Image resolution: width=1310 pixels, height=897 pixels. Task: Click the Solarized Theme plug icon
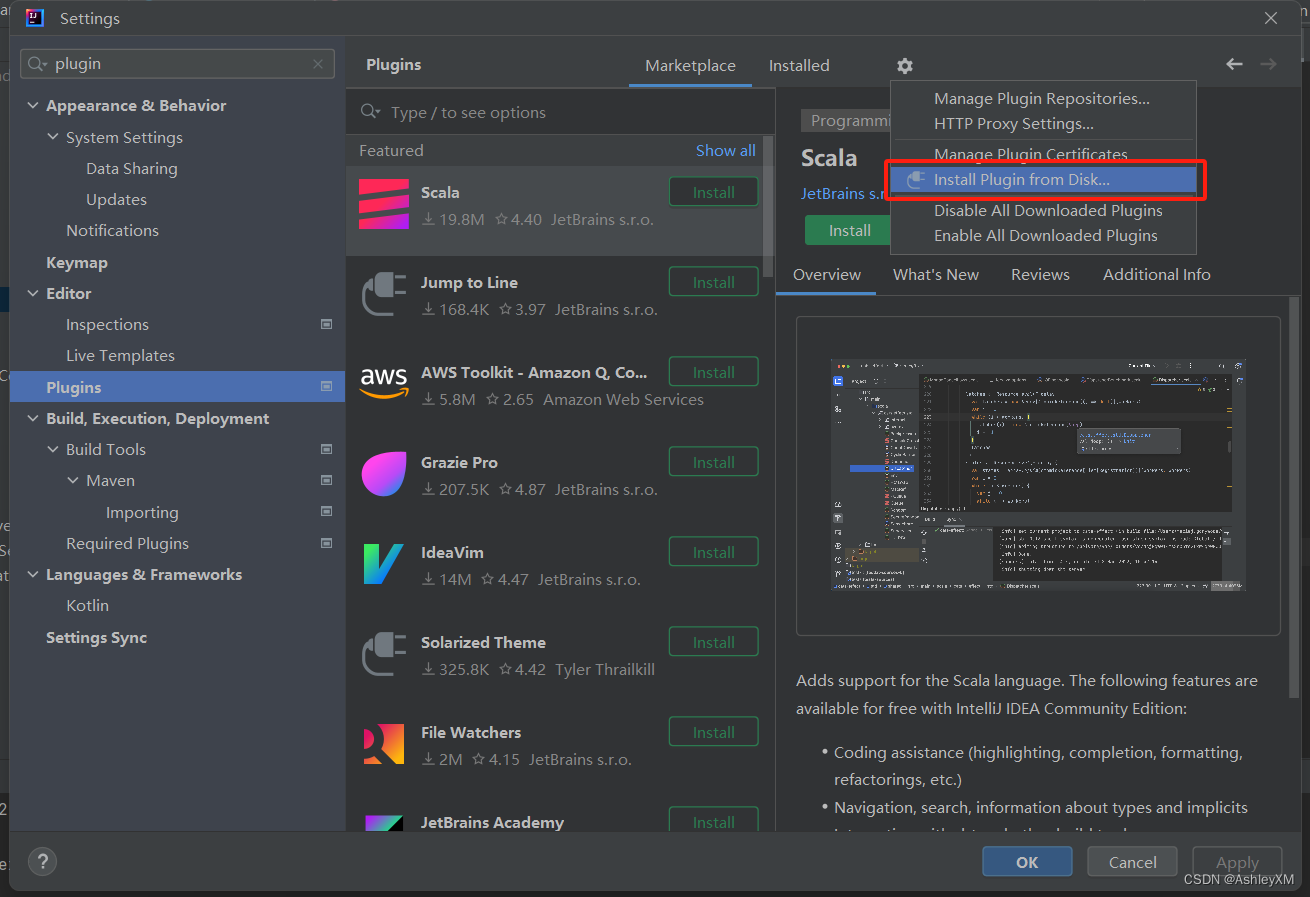click(x=384, y=655)
